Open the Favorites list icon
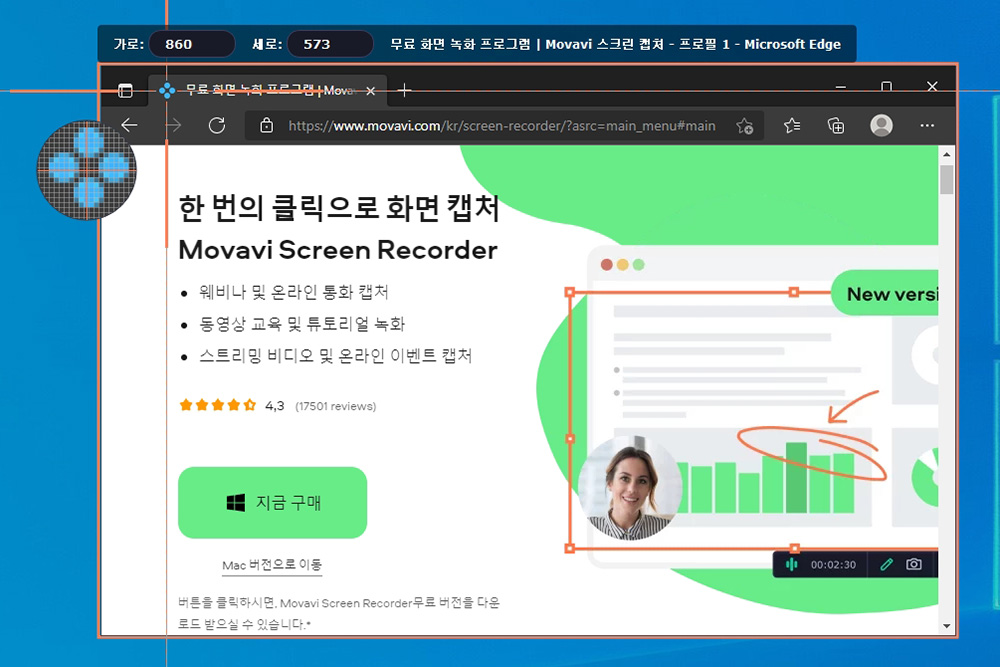The width and height of the screenshot is (1000, 667). pos(792,126)
